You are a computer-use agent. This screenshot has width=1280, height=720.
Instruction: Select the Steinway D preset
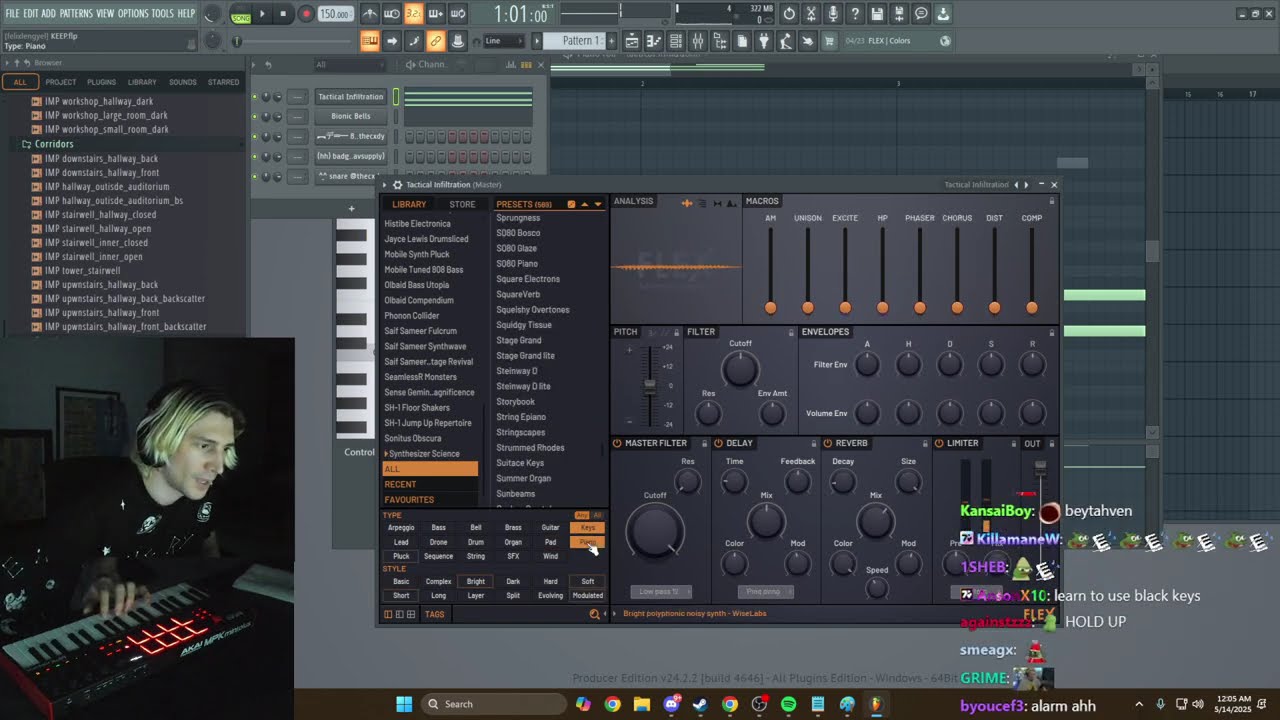[x=517, y=371]
